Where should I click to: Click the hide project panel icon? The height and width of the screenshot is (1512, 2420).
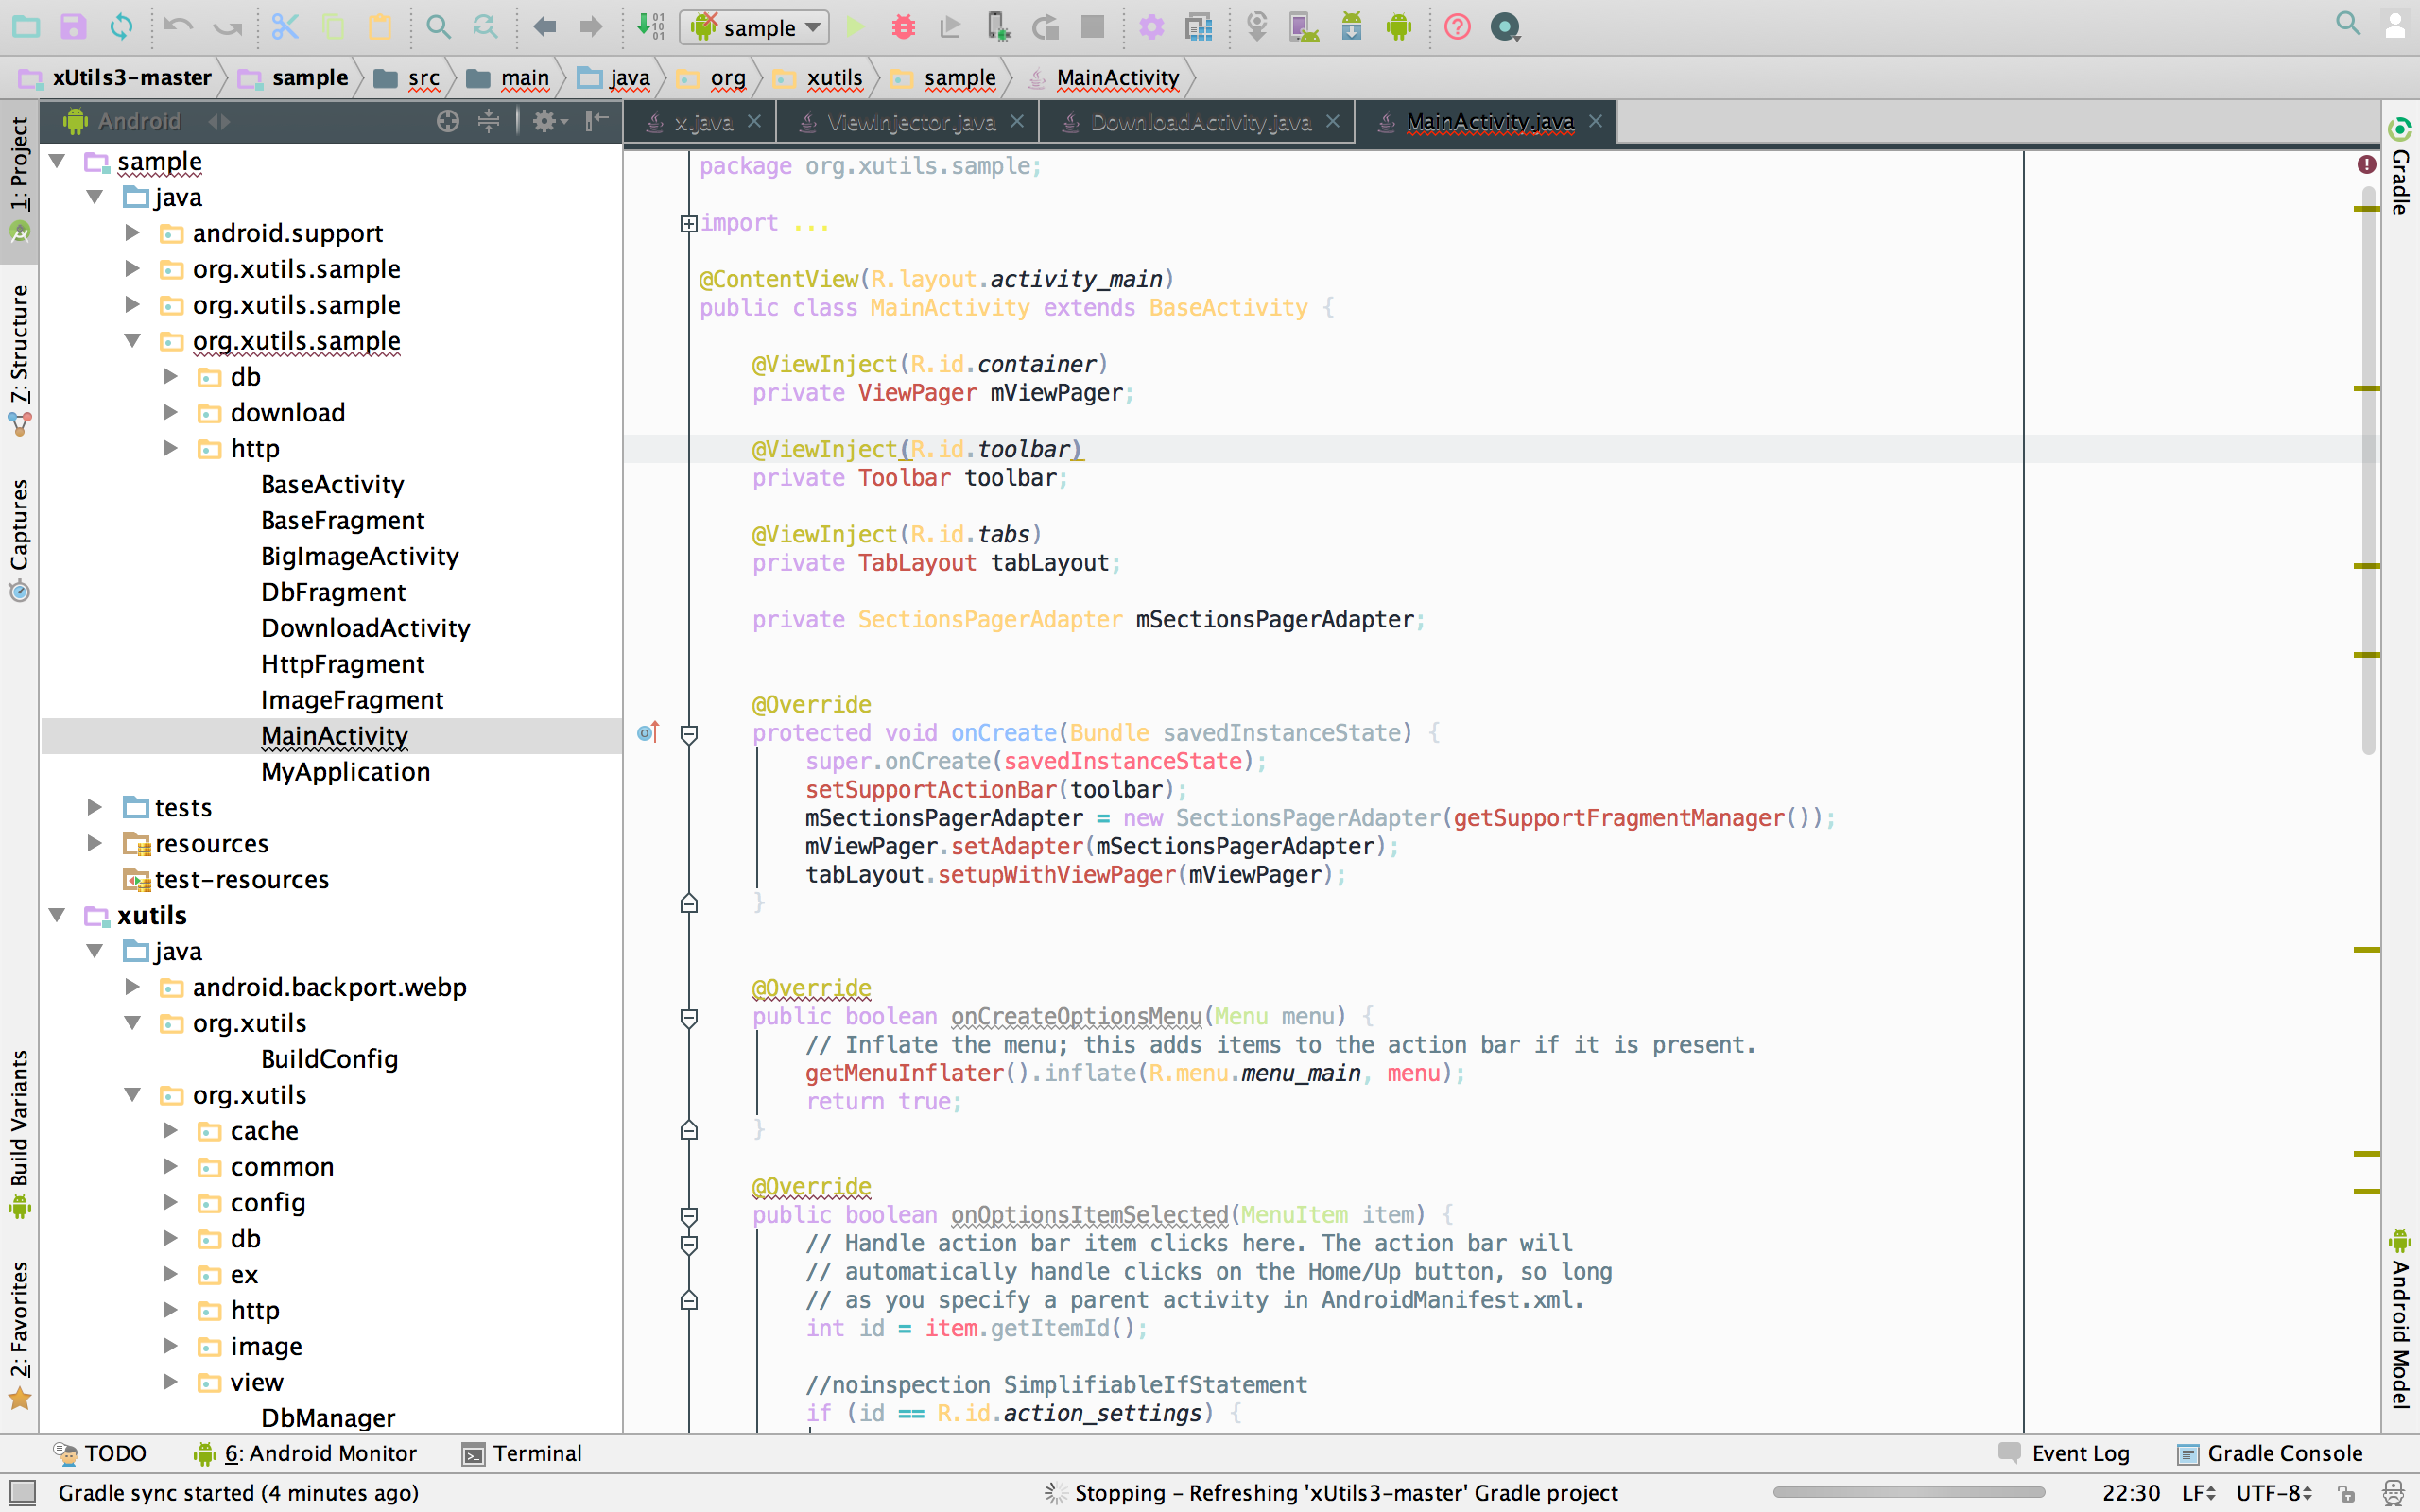point(597,121)
